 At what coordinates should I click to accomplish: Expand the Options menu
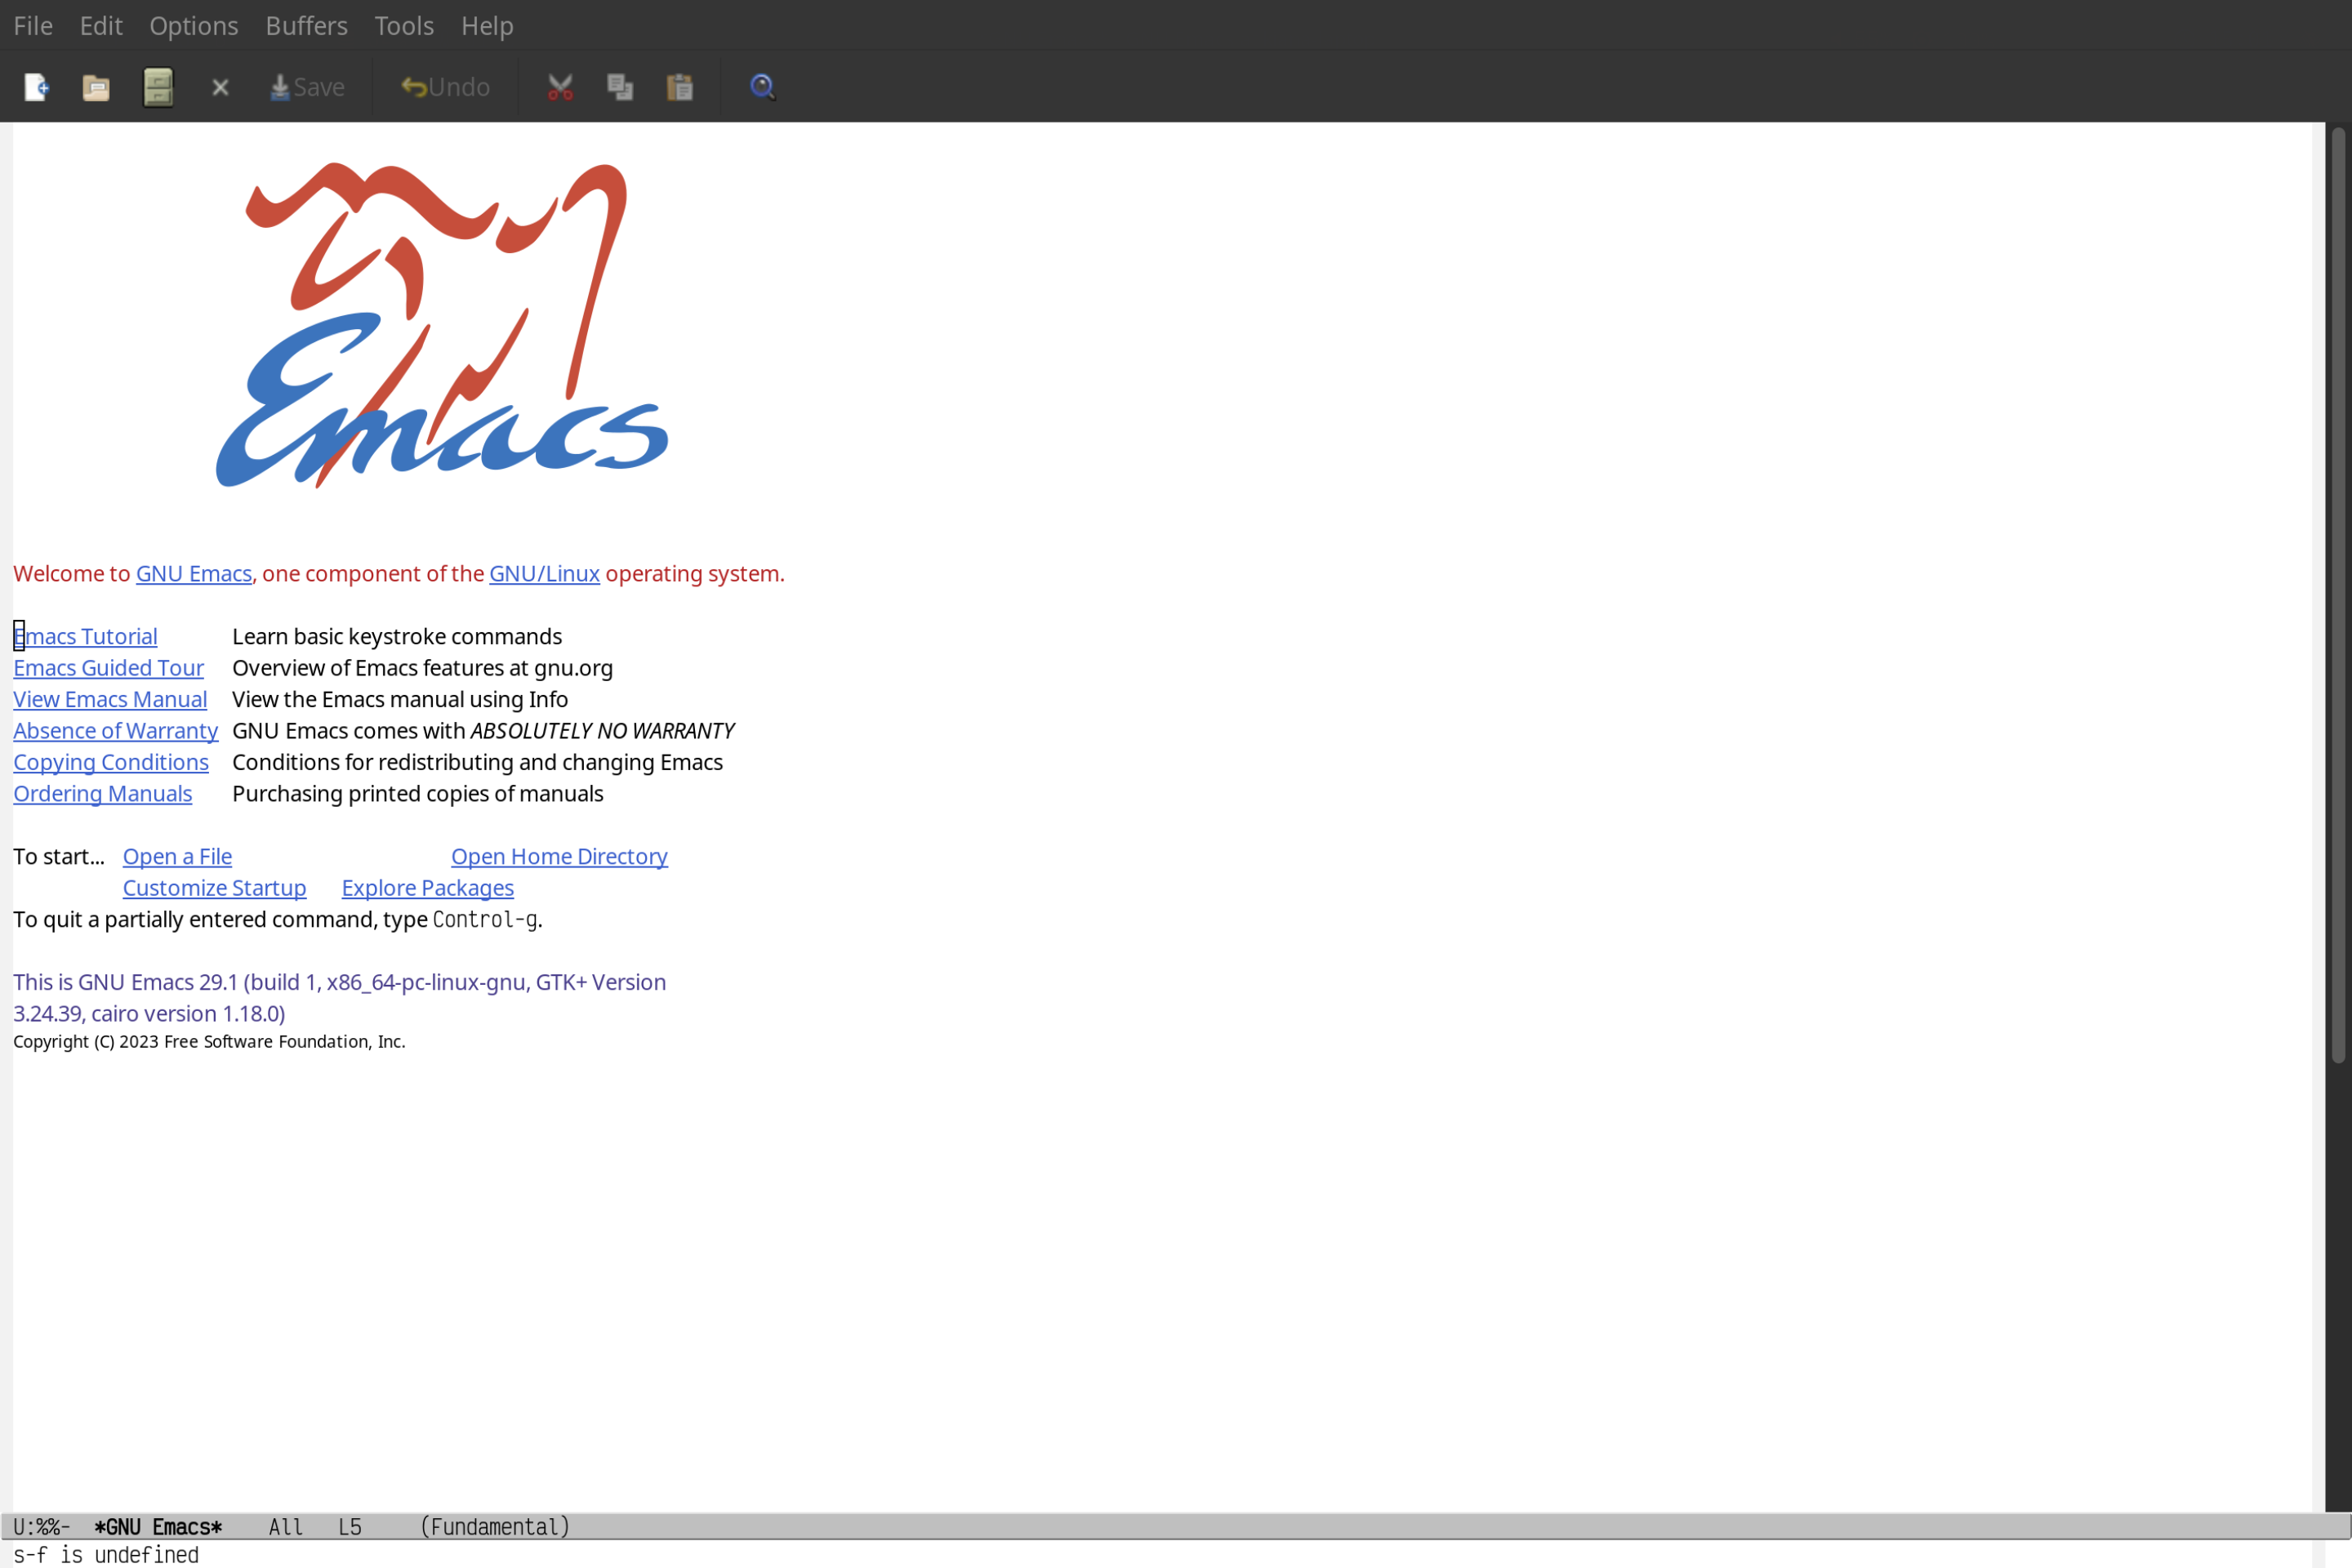pos(193,23)
